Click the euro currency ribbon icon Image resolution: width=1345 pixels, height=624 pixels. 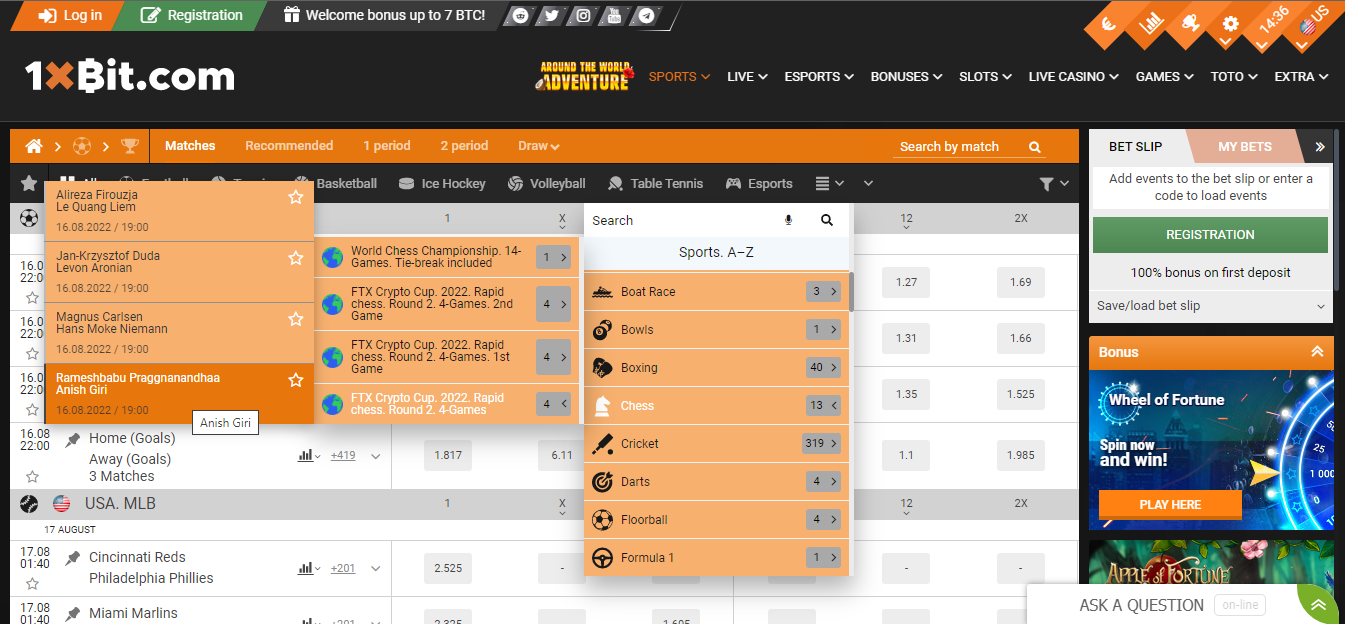tap(1108, 23)
